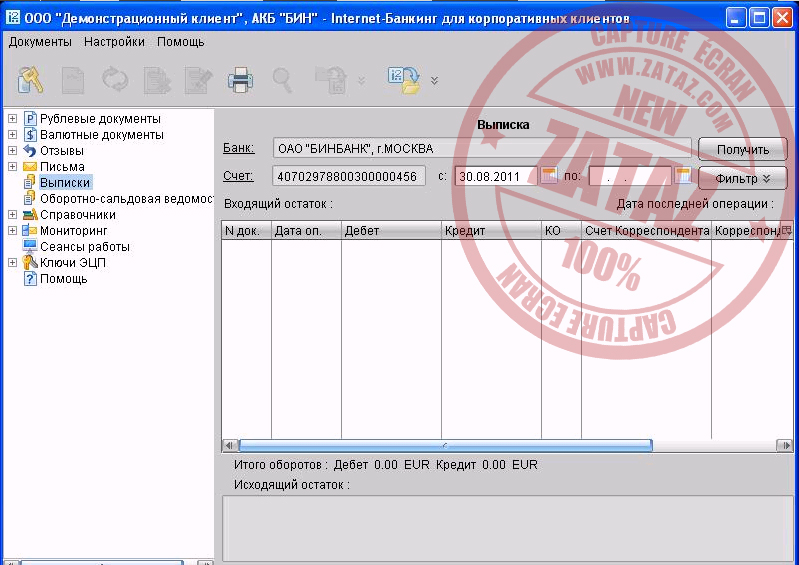Screen dimensions: 799x565
Task: Click the Мониторинг tree icon
Action: 30,230
